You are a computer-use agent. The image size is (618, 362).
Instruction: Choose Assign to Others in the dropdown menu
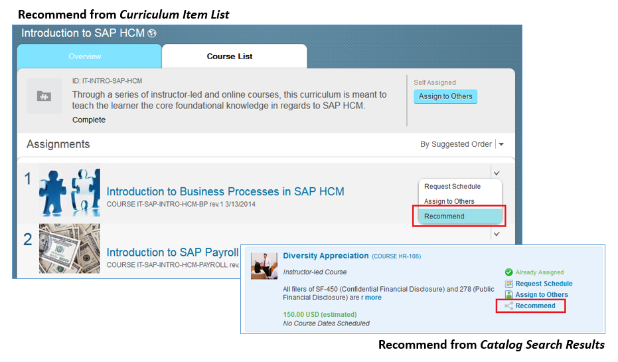[449, 201]
